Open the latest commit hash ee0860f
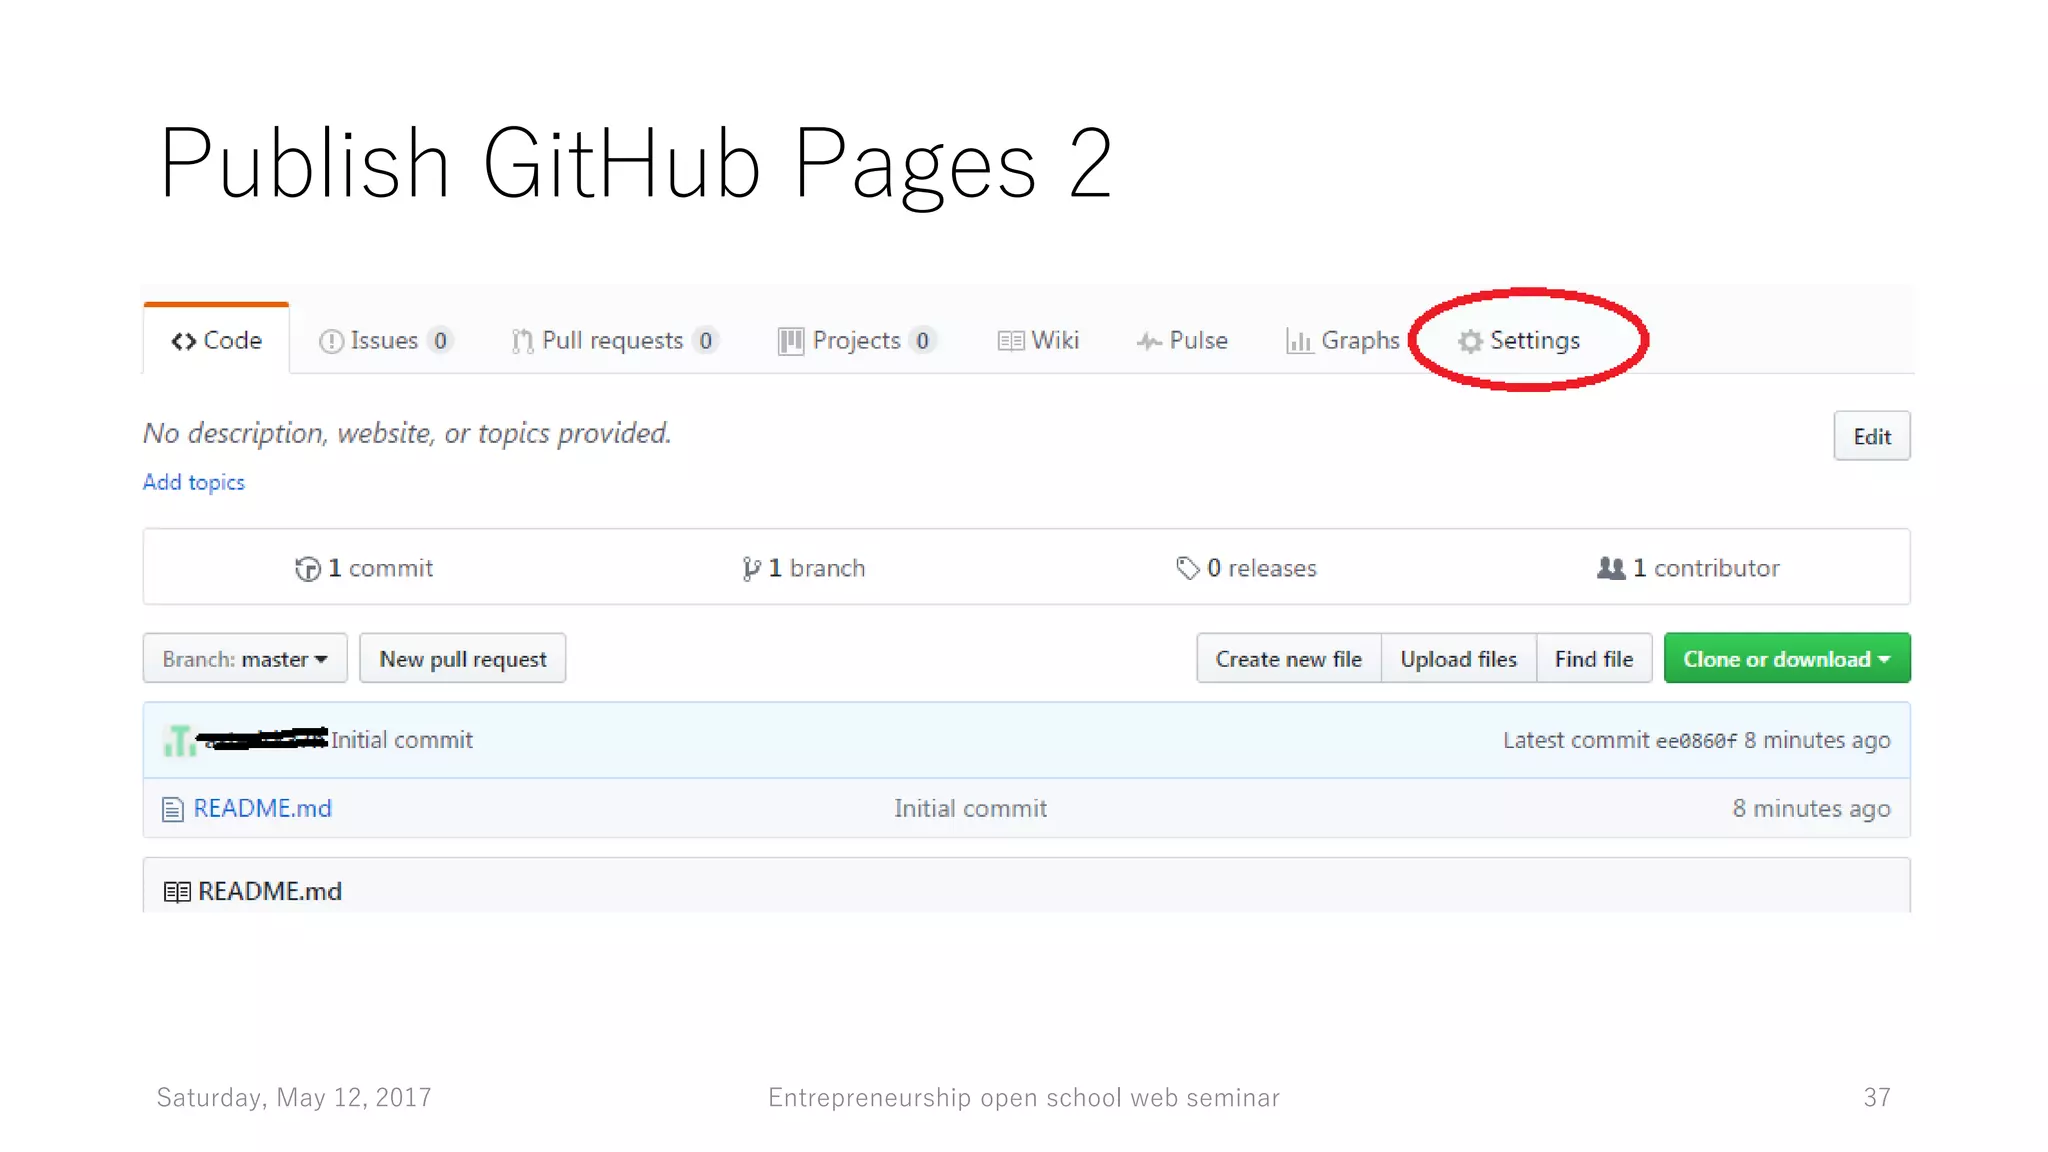The width and height of the screenshot is (2048, 1152). (x=1696, y=741)
